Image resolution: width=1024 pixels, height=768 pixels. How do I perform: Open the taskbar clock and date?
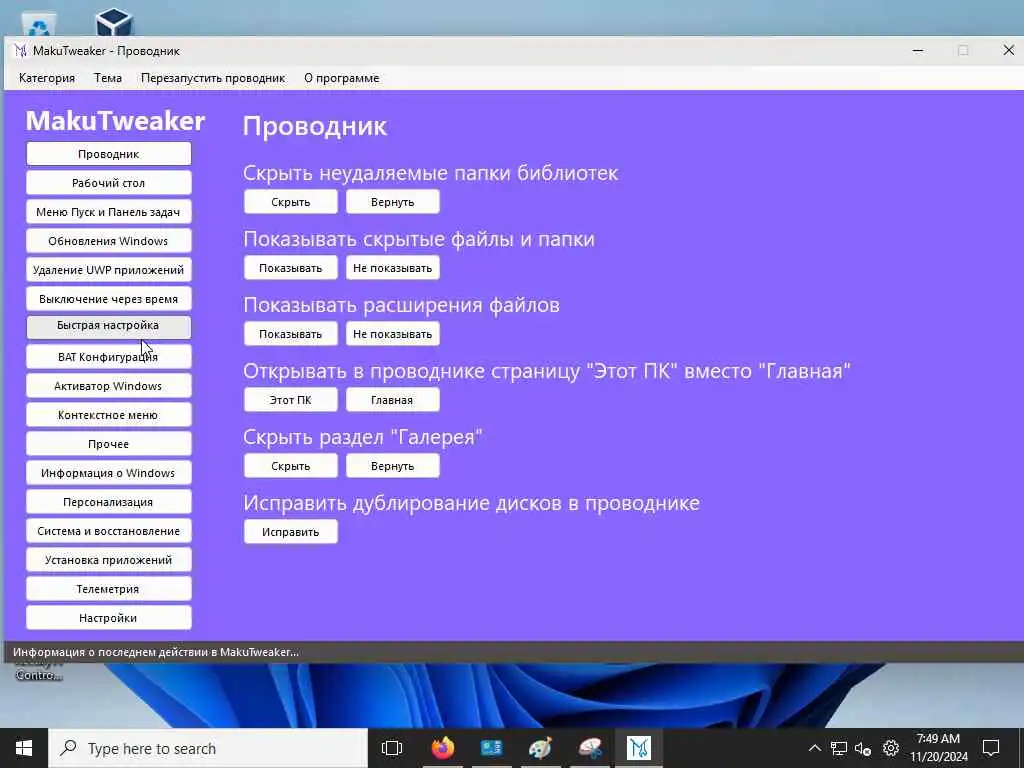[x=938, y=748]
